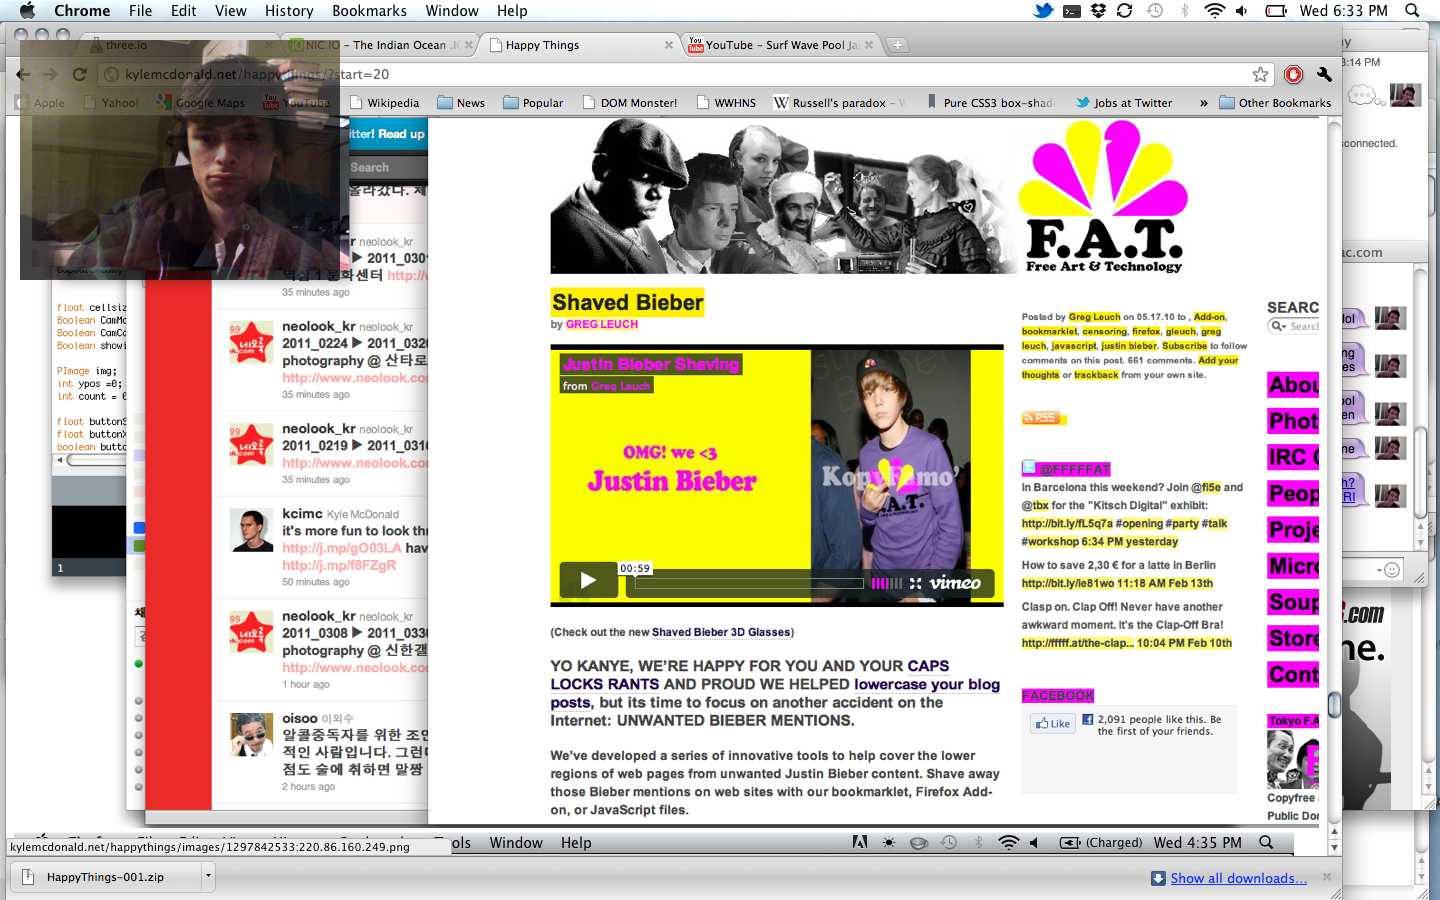Image resolution: width=1440 pixels, height=900 pixels.
Task: Adjust the Vimeo volume bars
Action: (x=886, y=583)
